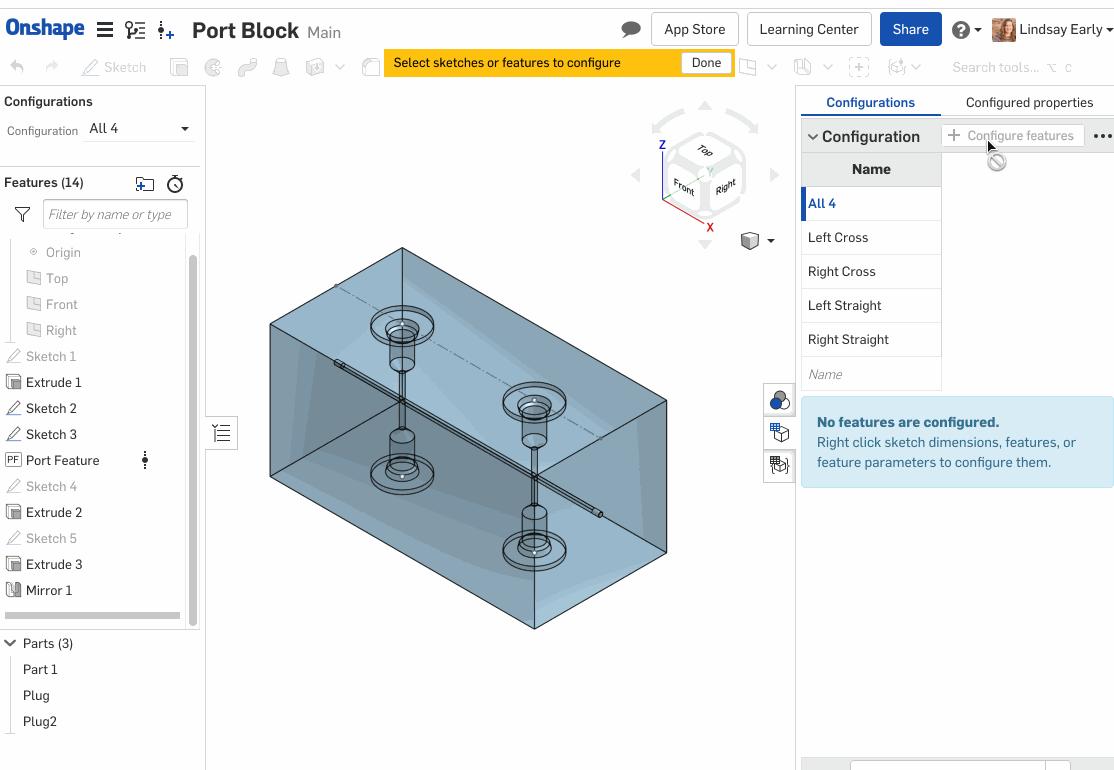Open the Configuration dropdown showing All 4

(138, 129)
